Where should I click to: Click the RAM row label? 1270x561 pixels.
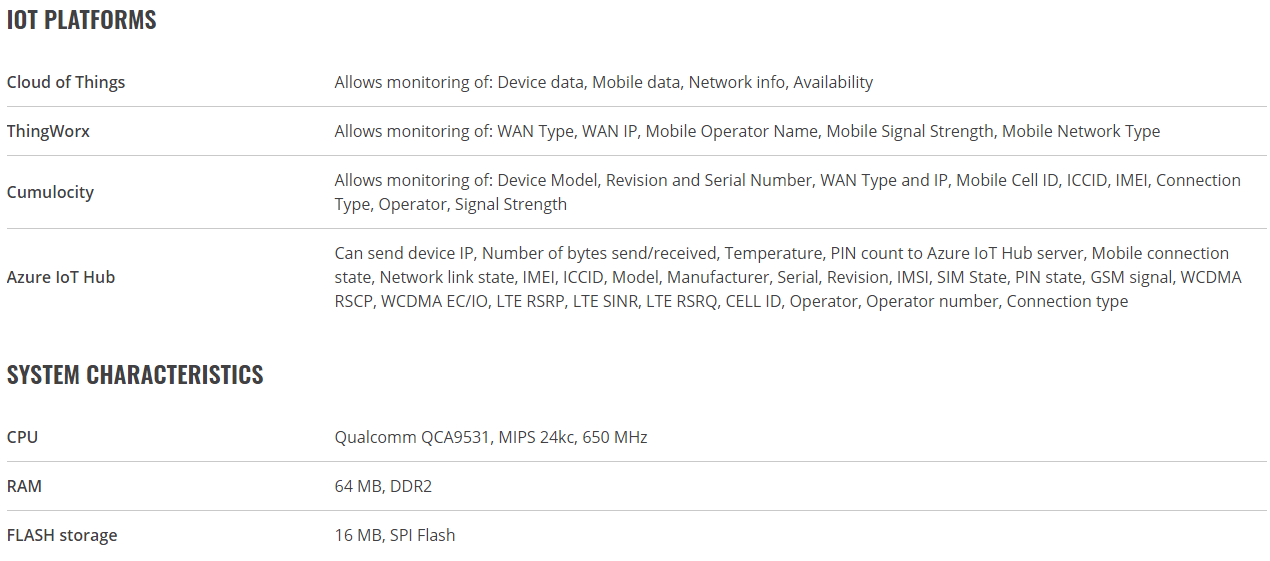click(x=24, y=486)
